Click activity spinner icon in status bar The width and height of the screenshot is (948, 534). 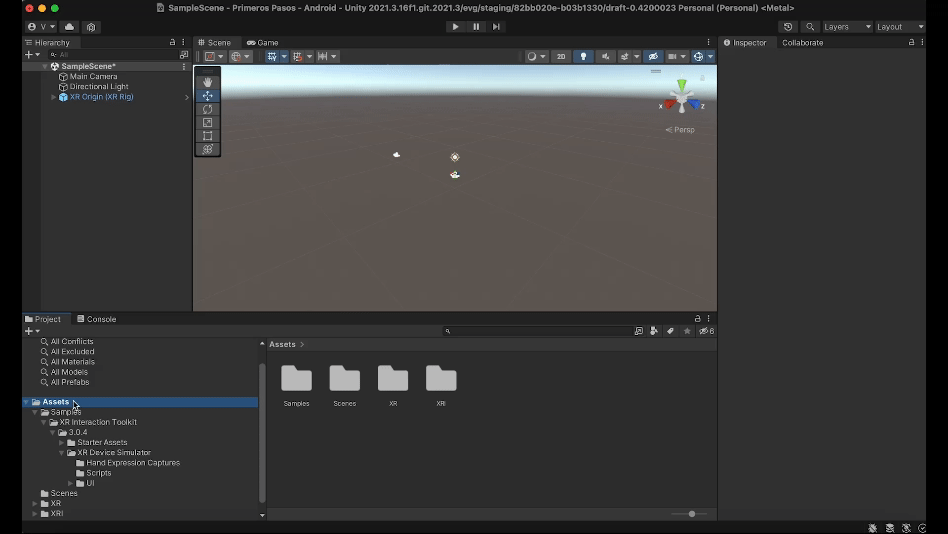tap(921, 528)
